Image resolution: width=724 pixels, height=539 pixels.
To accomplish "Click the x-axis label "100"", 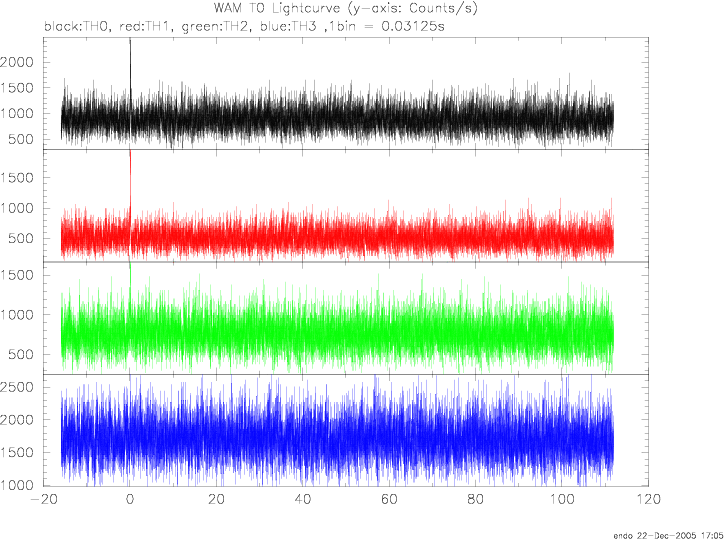I will 562,500.
